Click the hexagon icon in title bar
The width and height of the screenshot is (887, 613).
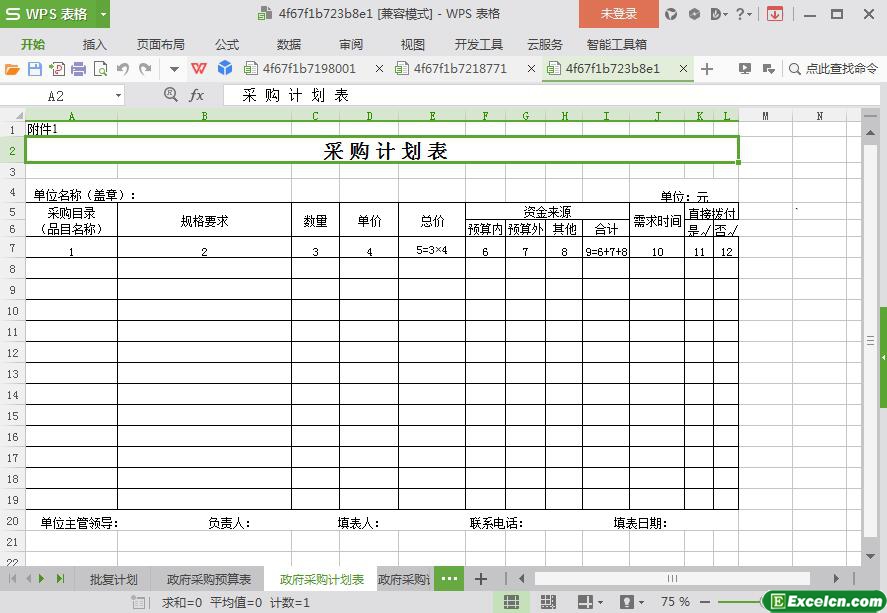click(694, 14)
